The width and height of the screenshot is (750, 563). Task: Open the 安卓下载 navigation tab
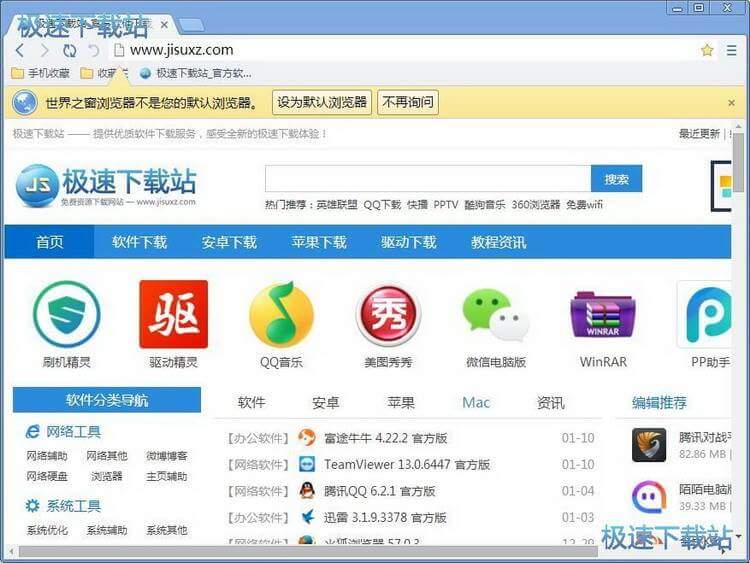coord(229,242)
